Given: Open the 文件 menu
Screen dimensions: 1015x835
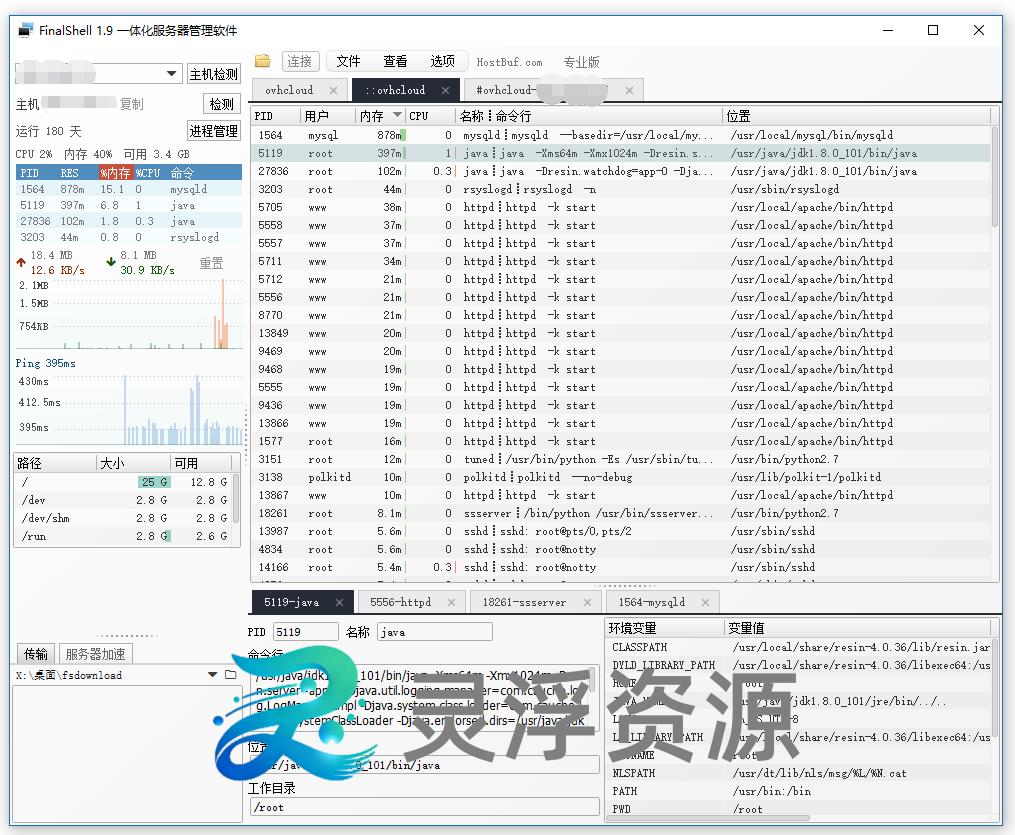Looking at the screenshot, I should (348, 61).
